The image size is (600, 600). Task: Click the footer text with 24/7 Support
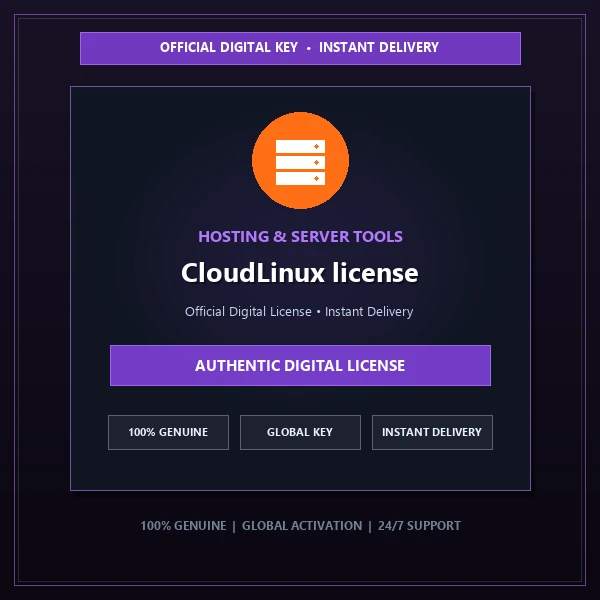click(300, 526)
